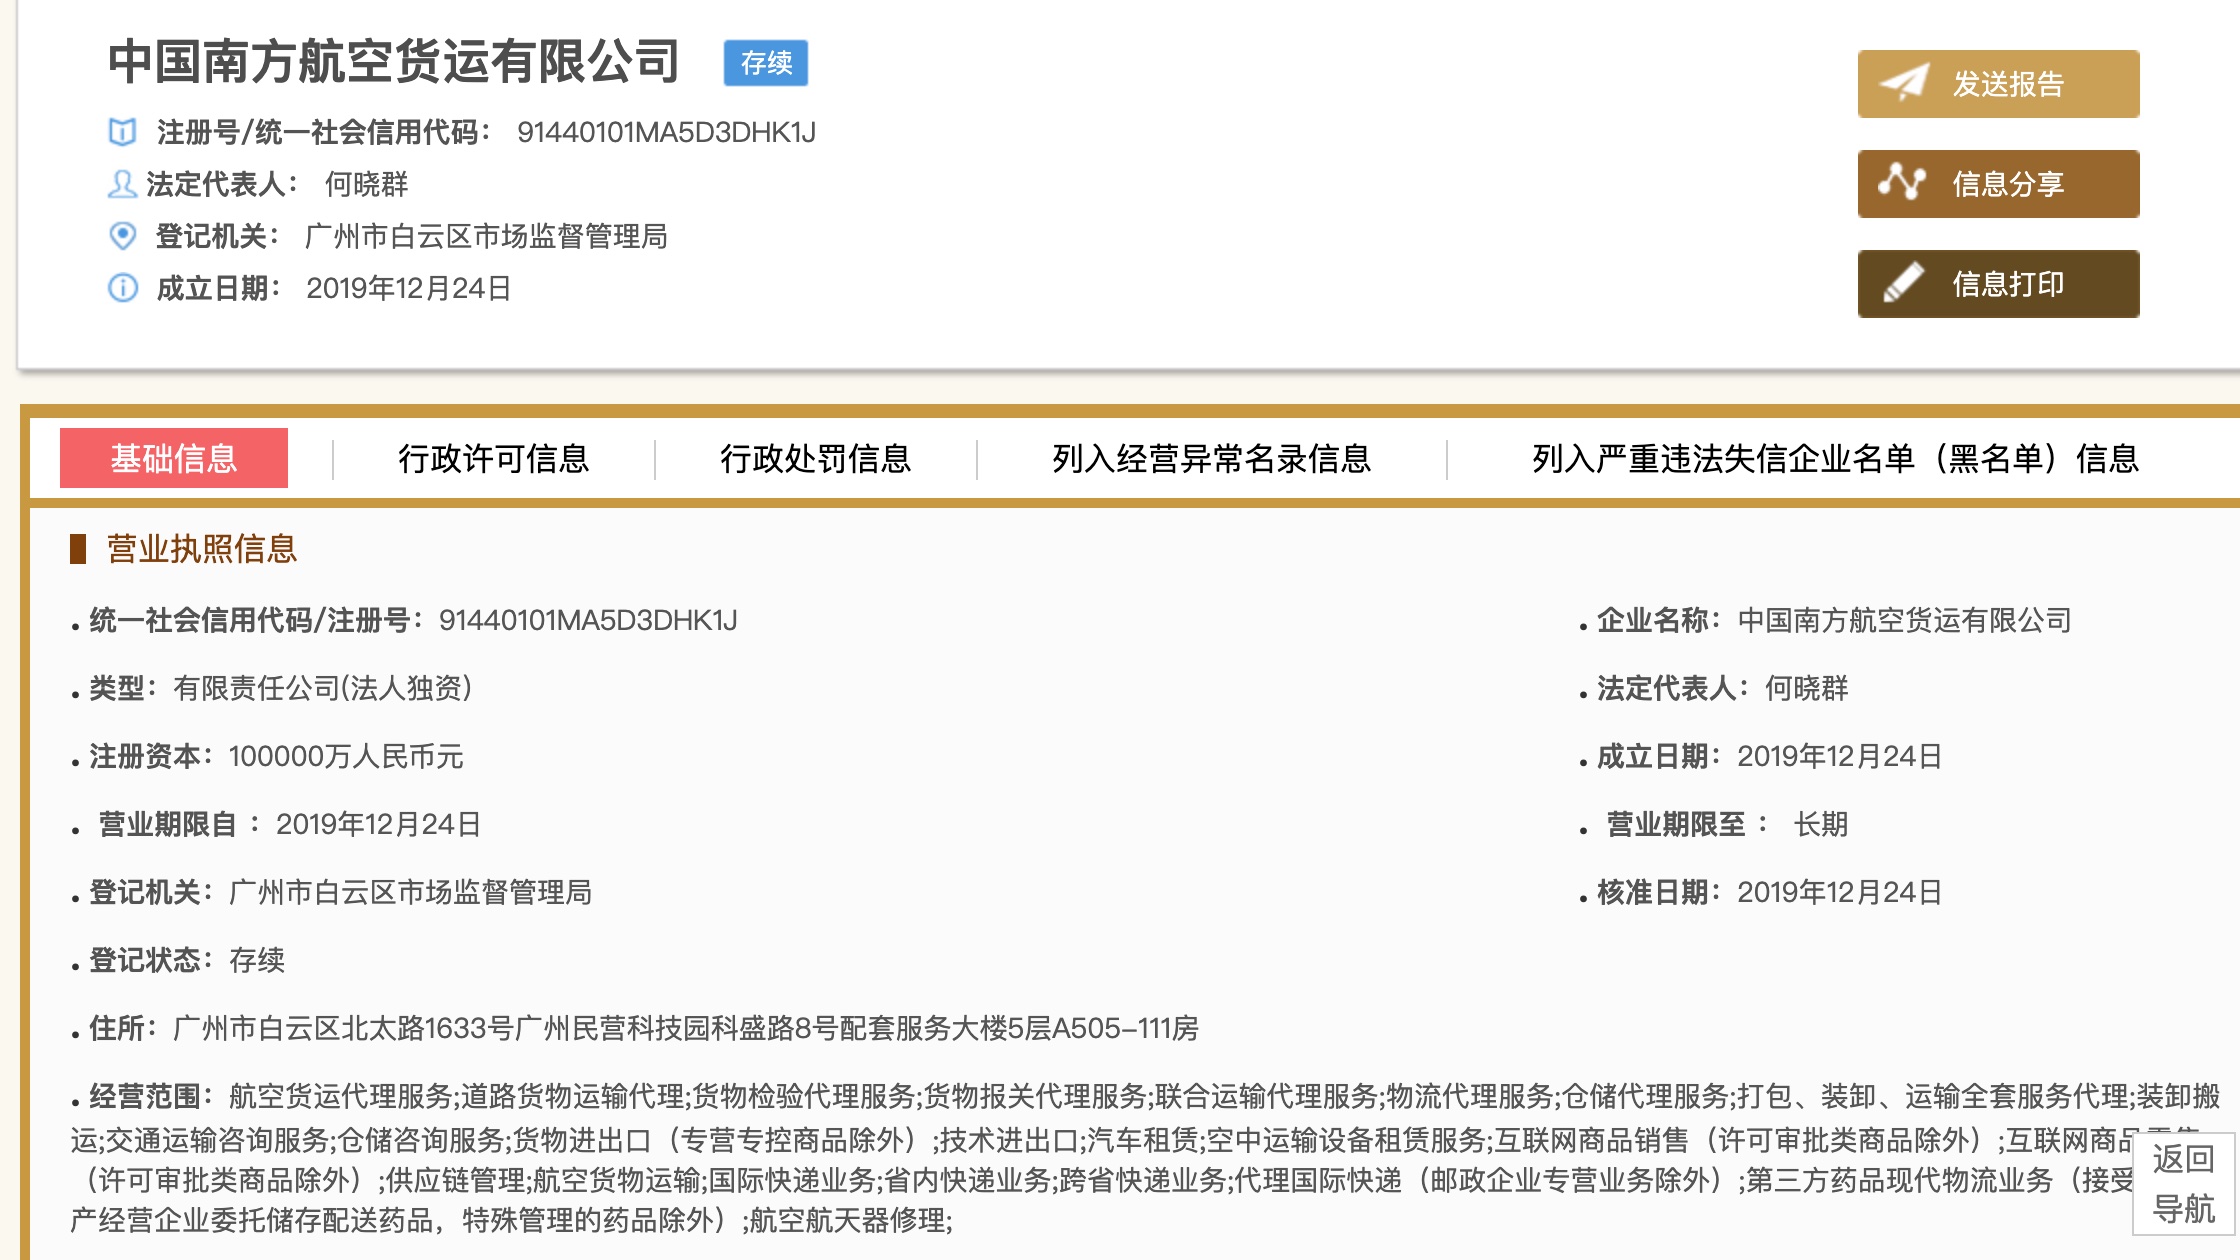Select the 基础信息 tab

174,458
